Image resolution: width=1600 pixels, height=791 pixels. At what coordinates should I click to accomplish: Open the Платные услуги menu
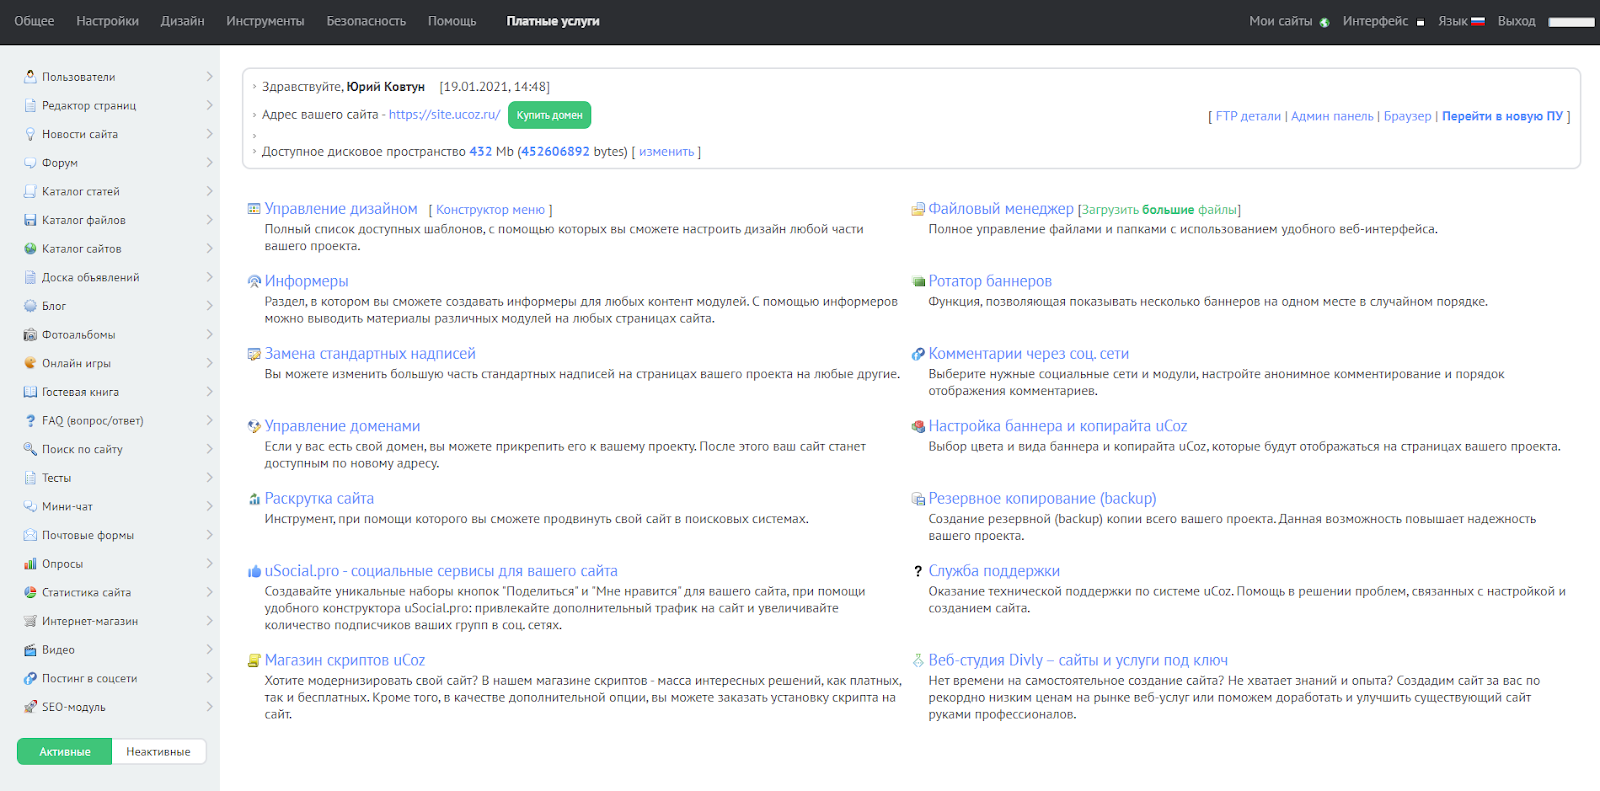pyautogui.click(x=553, y=21)
